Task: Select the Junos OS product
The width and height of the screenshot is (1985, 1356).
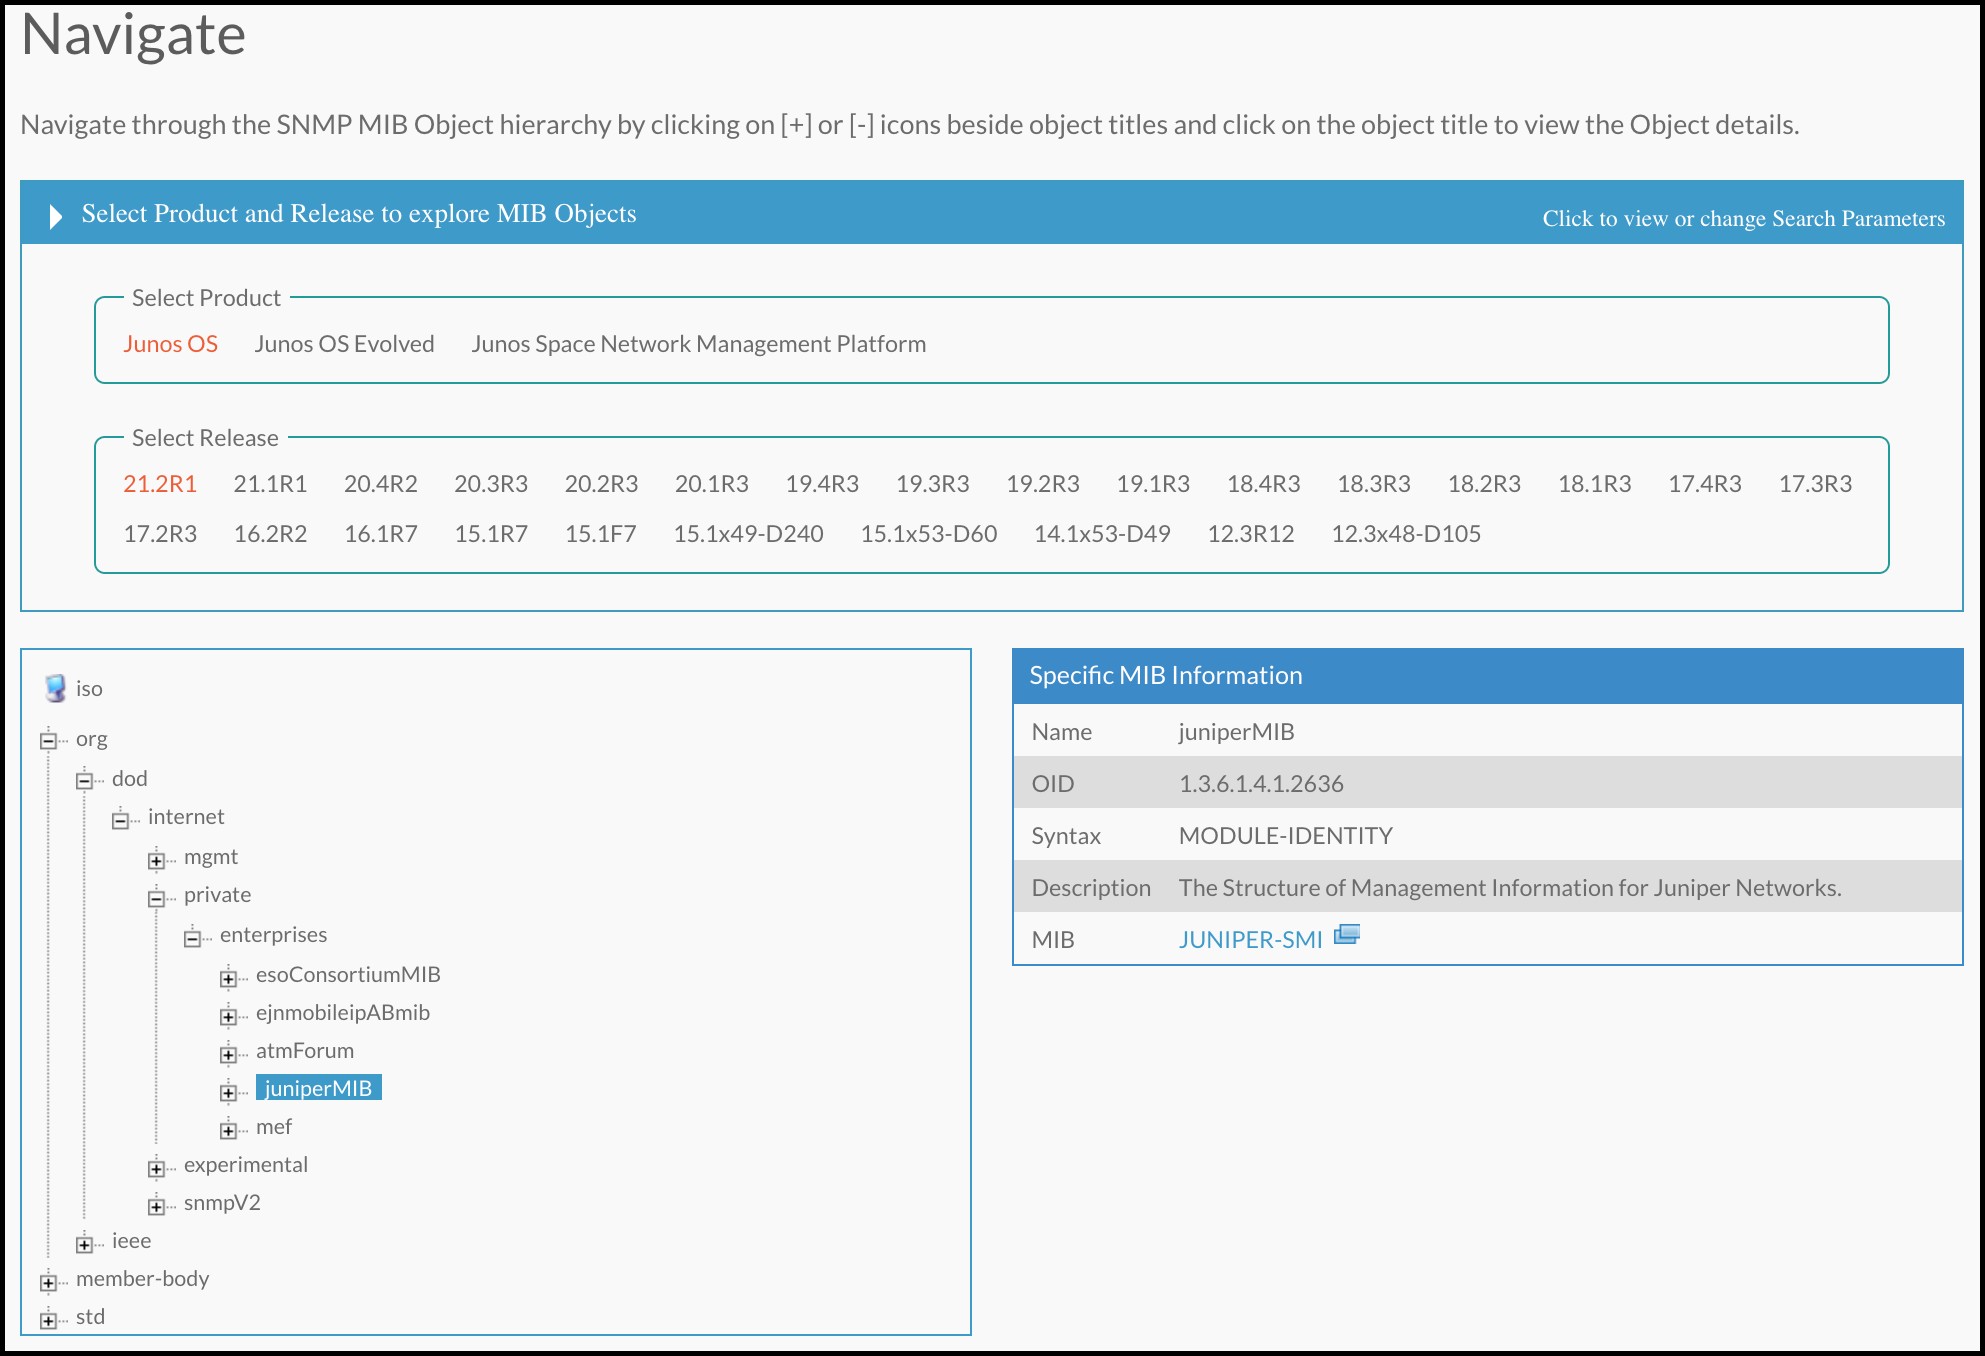Action: click(x=170, y=344)
